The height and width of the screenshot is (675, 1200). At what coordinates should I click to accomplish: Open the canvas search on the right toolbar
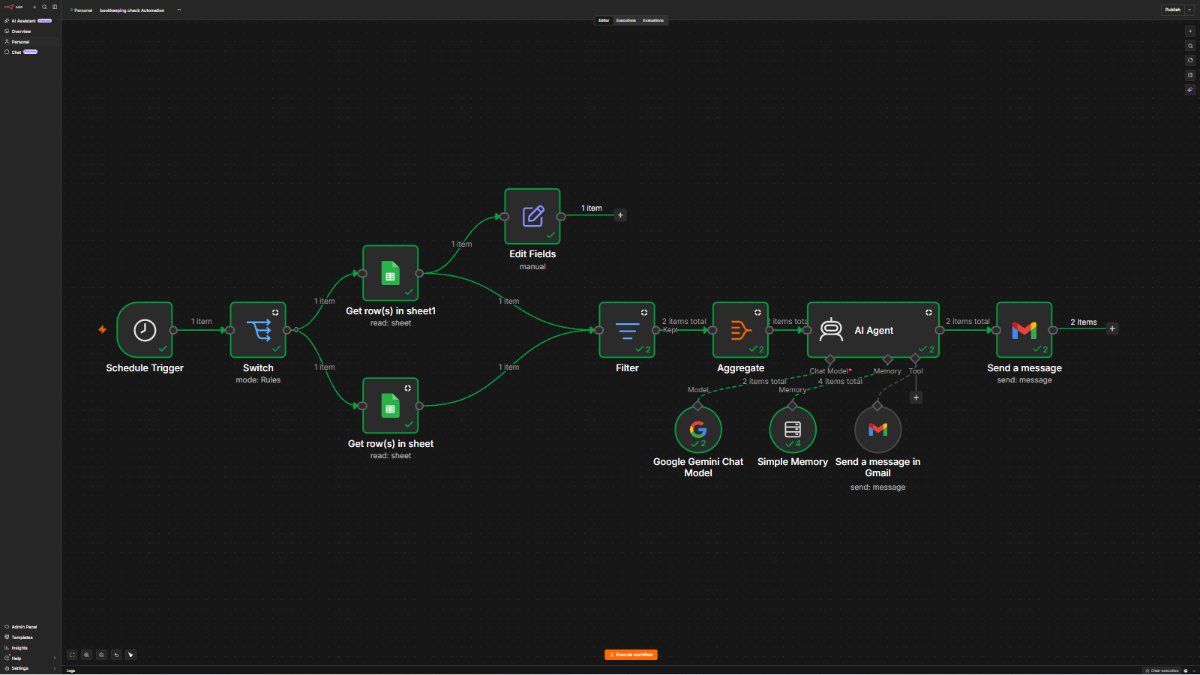click(x=1190, y=46)
